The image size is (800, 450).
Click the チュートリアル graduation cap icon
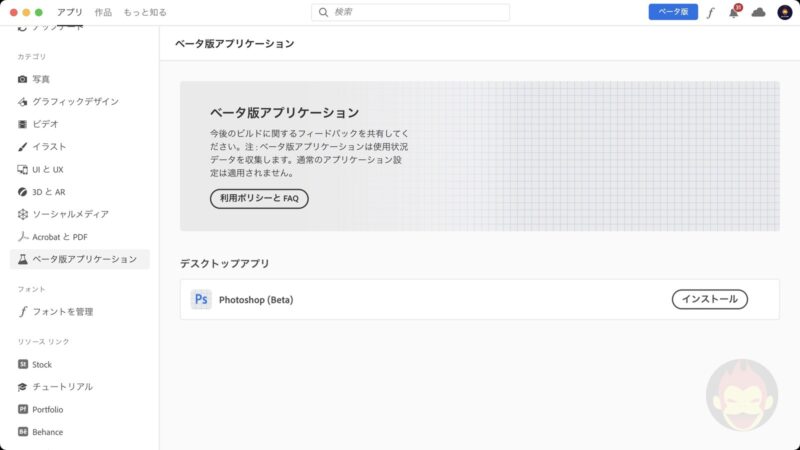click(x=22, y=387)
